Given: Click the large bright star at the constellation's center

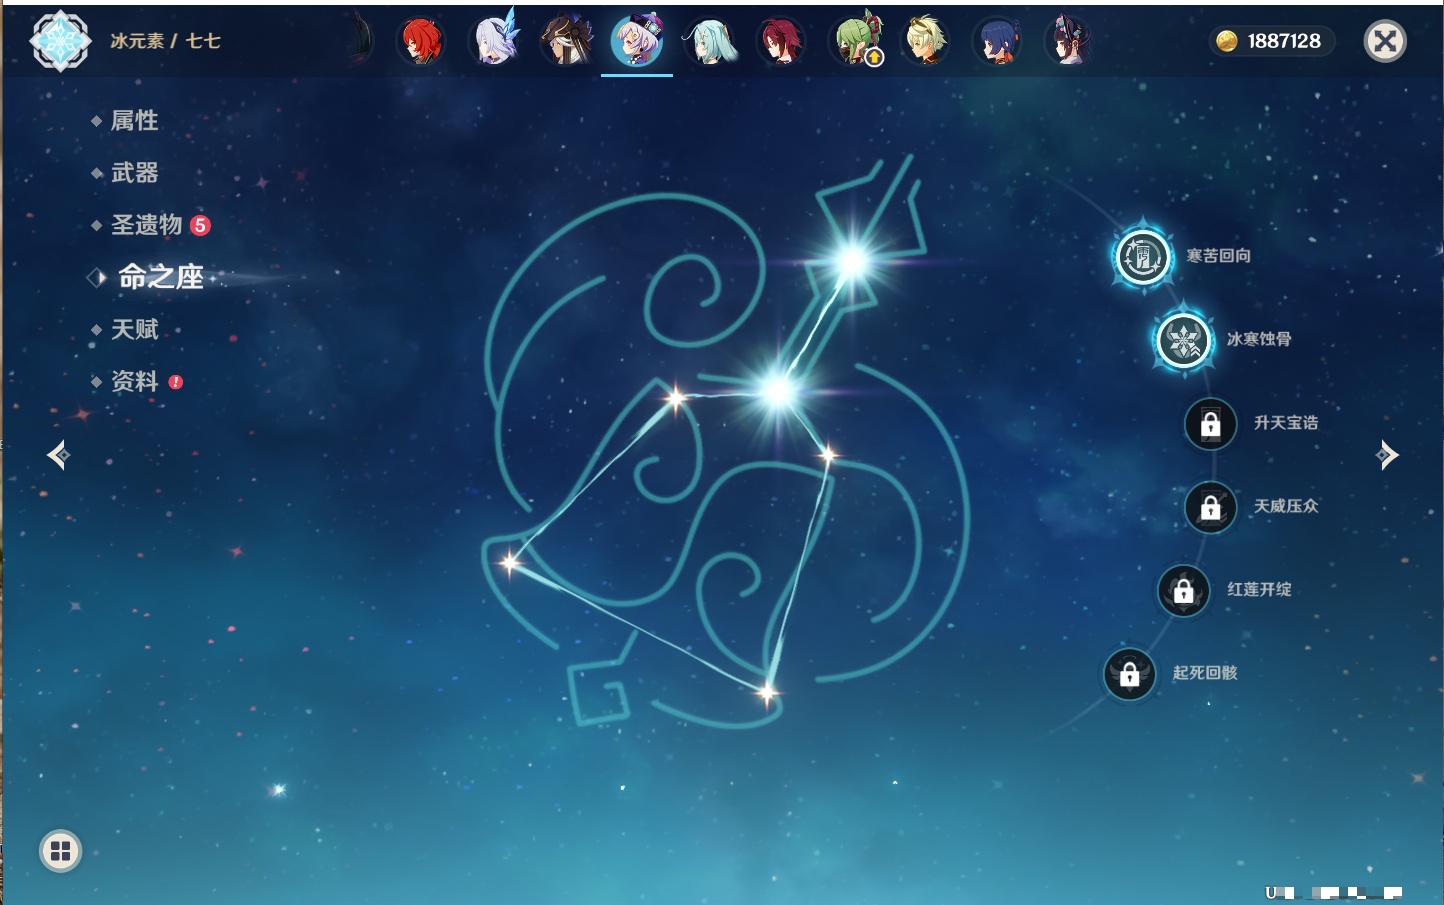Looking at the screenshot, I should point(778,391).
